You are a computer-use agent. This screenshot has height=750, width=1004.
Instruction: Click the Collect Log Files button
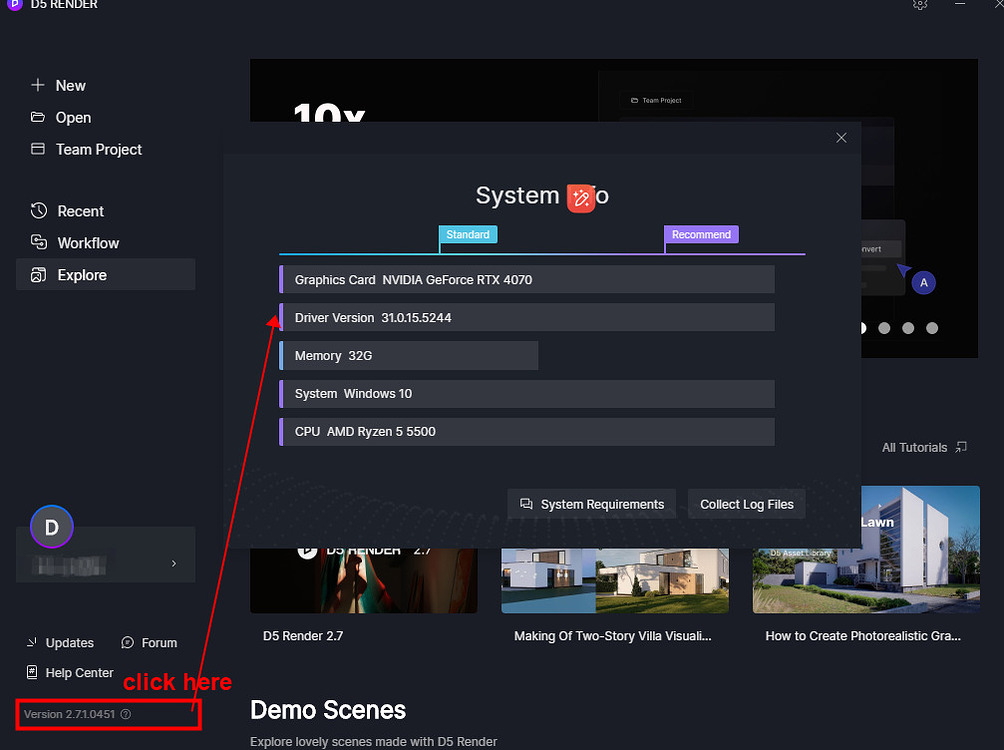(x=746, y=504)
